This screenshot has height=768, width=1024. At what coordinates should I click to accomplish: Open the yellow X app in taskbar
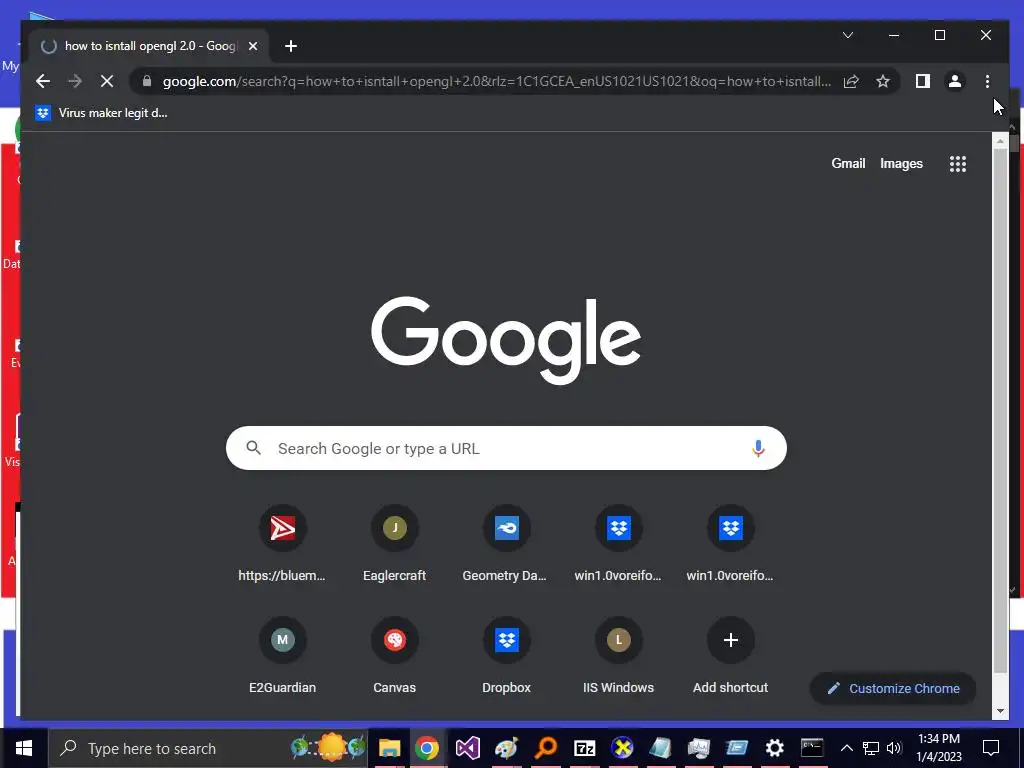click(622, 748)
